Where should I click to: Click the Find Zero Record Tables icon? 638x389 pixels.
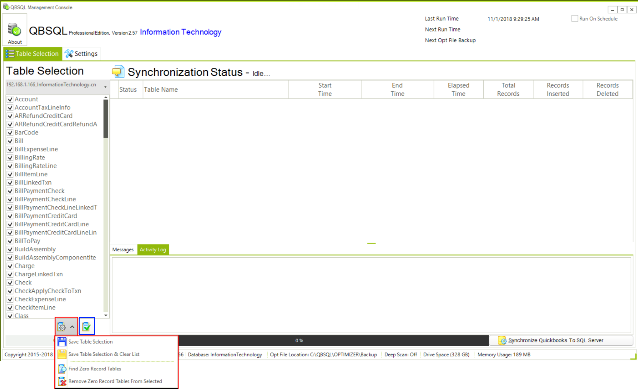coord(62,369)
